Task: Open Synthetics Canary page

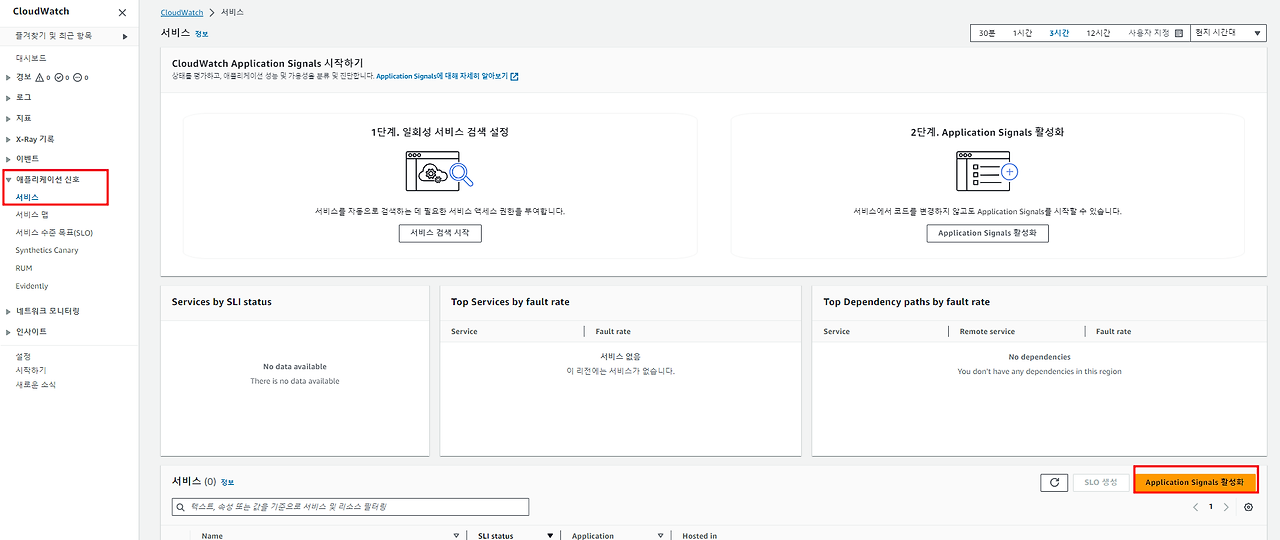Action: coord(47,250)
